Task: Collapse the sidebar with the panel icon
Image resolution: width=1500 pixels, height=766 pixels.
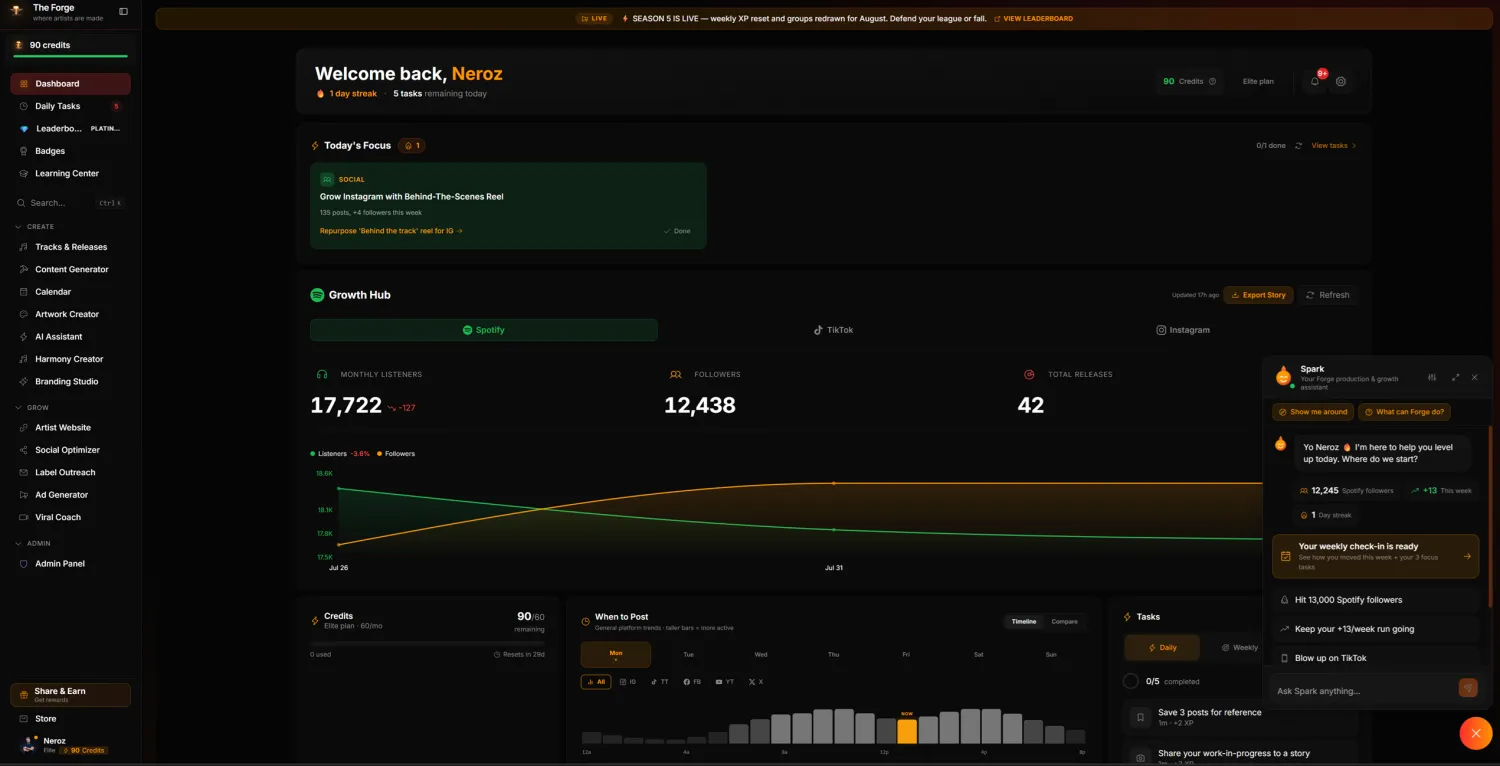Action: tap(123, 12)
